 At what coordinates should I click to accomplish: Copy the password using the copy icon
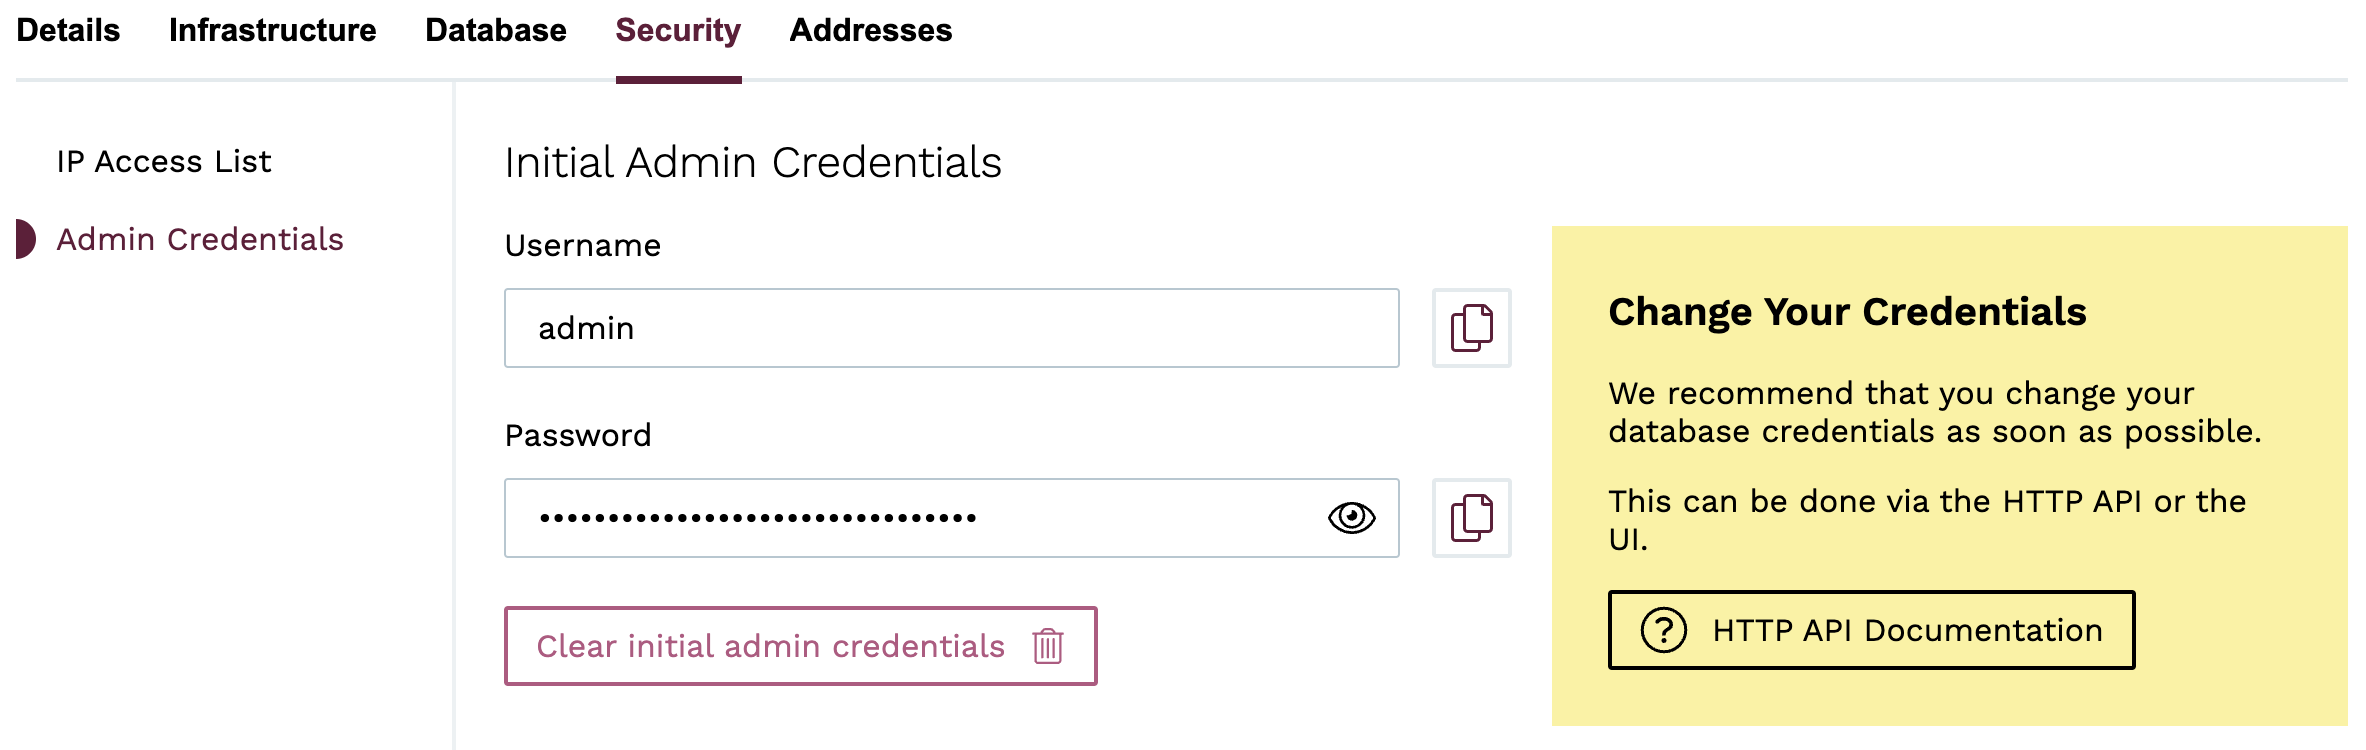(1470, 517)
